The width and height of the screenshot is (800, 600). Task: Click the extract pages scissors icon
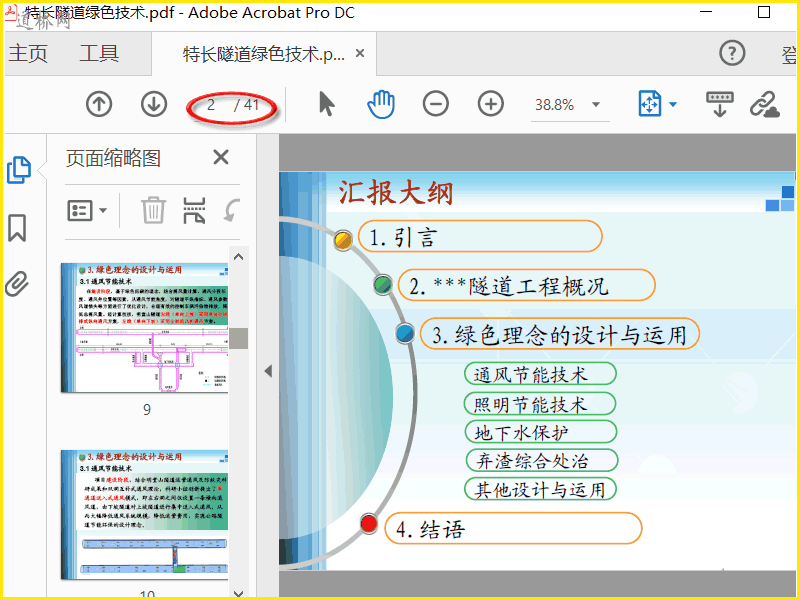click(x=194, y=210)
